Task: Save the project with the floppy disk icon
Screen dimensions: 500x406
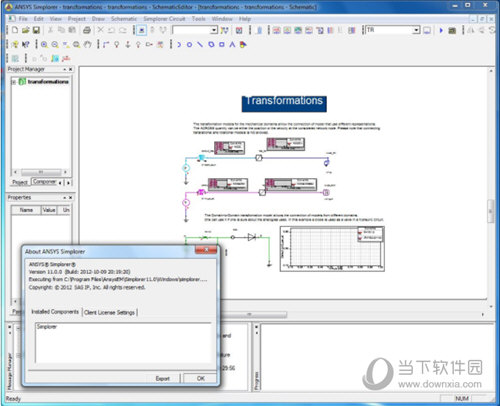Action: tap(36, 30)
